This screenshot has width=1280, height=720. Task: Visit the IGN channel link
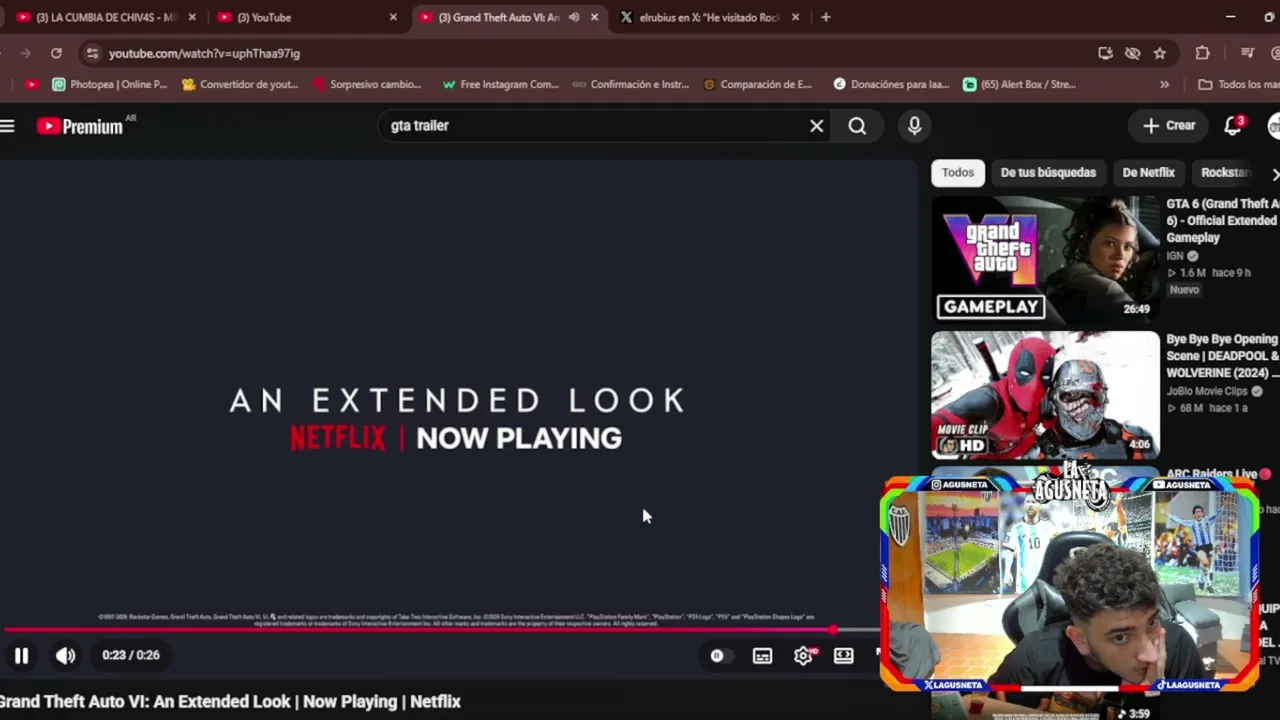(1175, 256)
